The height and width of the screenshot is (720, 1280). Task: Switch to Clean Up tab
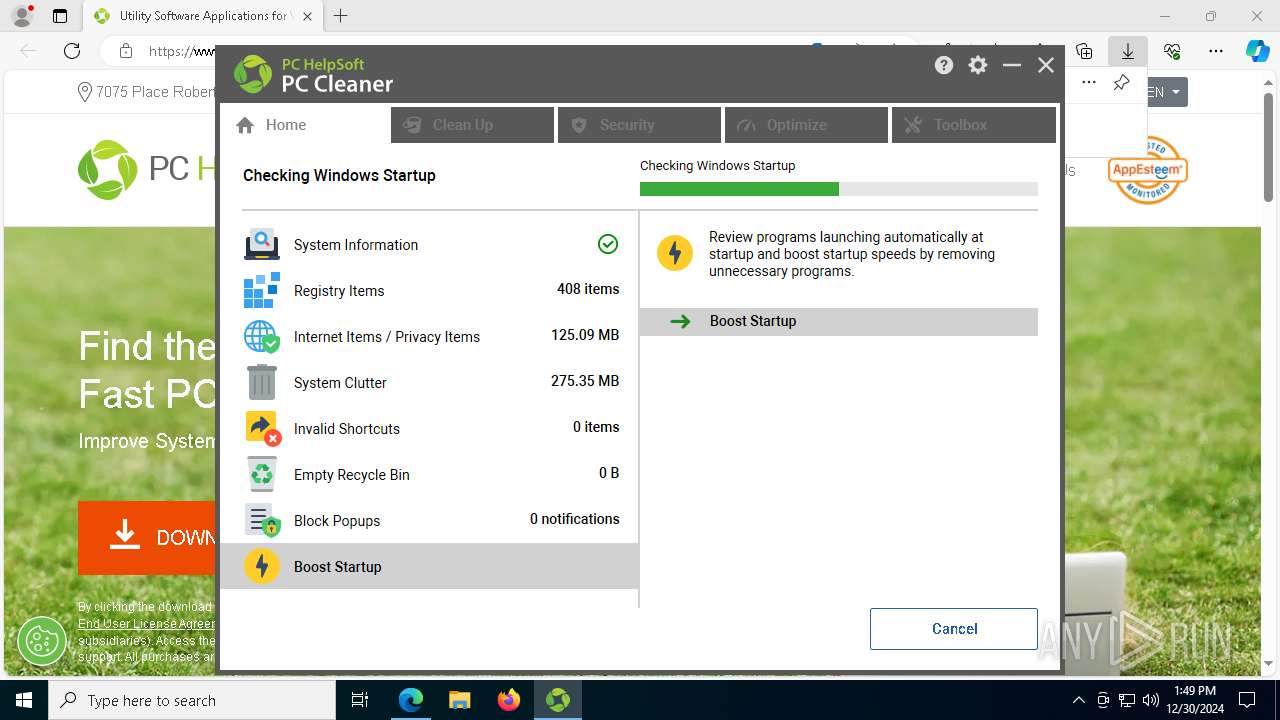coord(472,125)
